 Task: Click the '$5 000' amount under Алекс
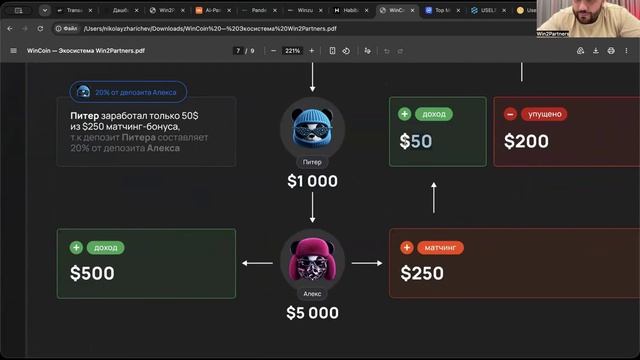coord(313,313)
